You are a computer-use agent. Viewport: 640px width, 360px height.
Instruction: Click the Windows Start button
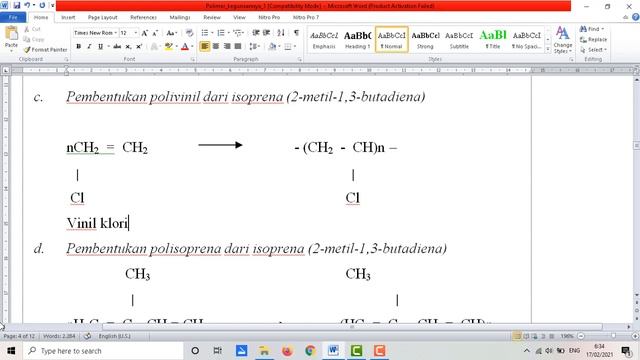click(11, 351)
